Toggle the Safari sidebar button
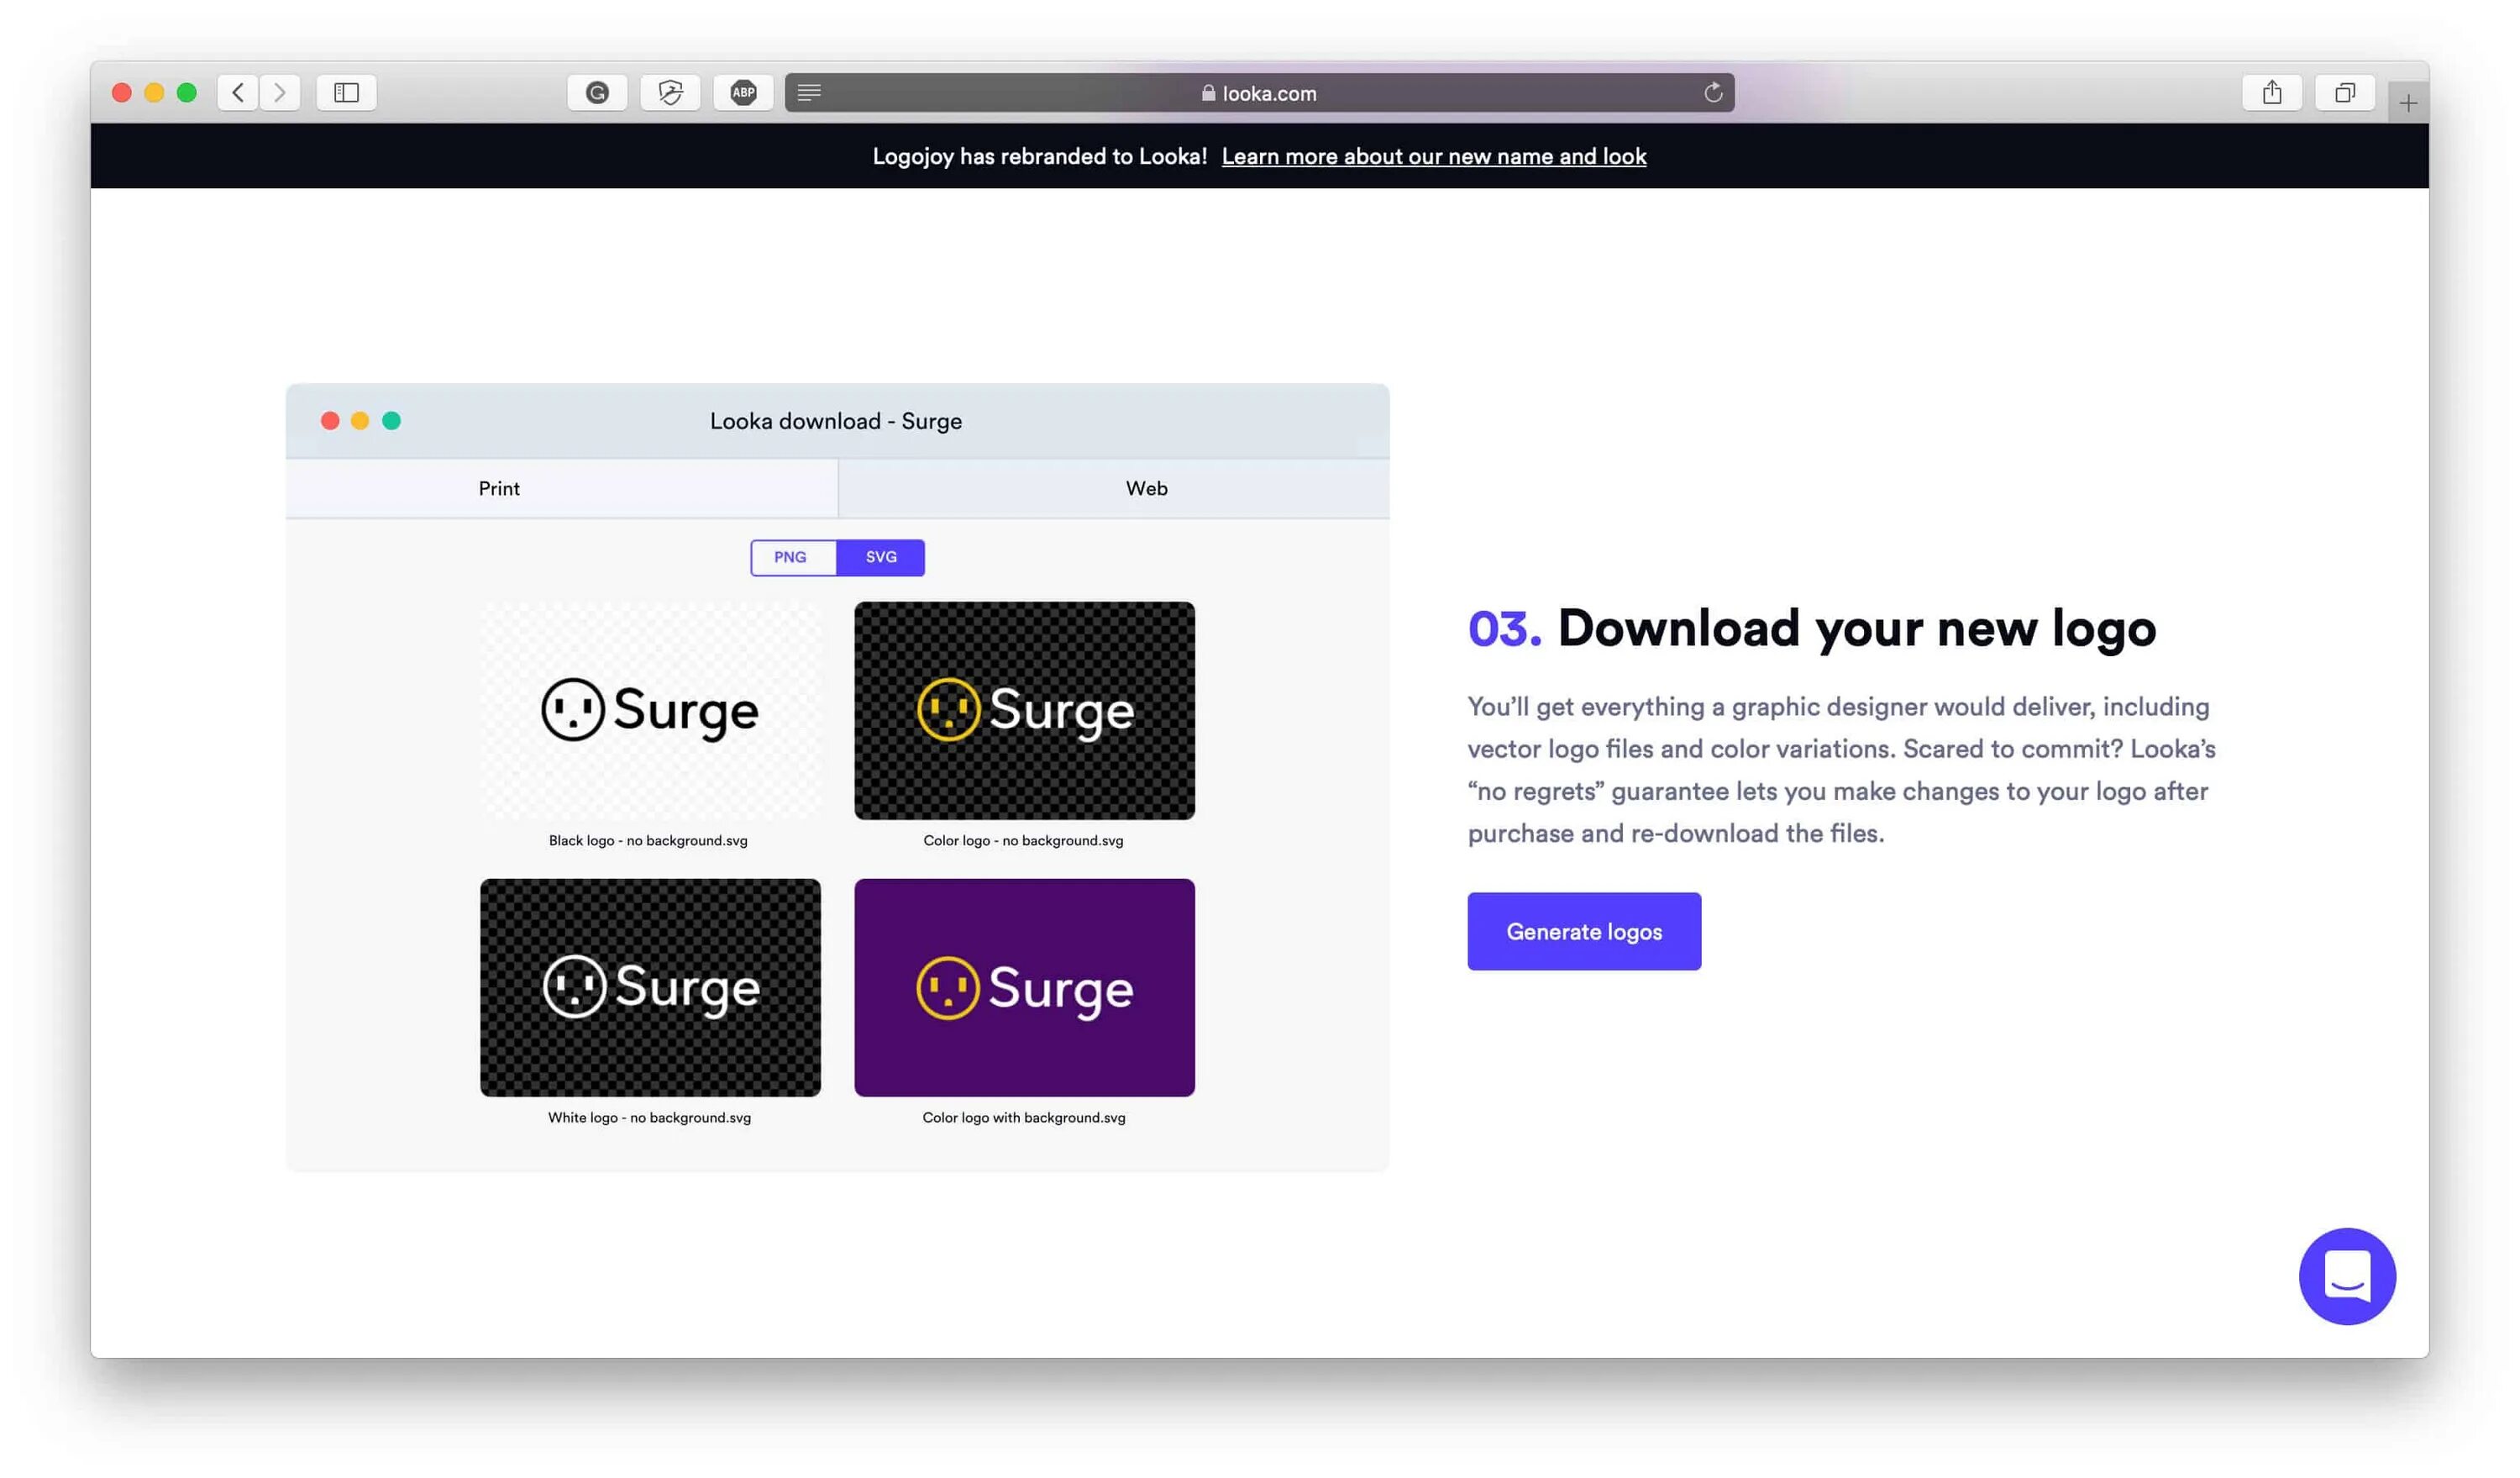 tap(346, 93)
